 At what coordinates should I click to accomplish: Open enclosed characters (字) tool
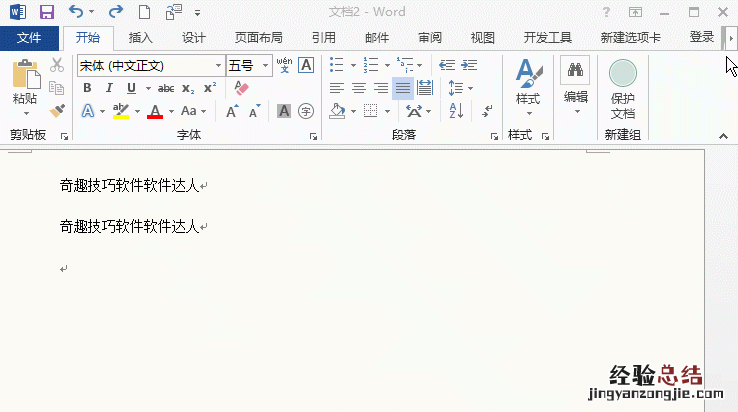[306, 111]
